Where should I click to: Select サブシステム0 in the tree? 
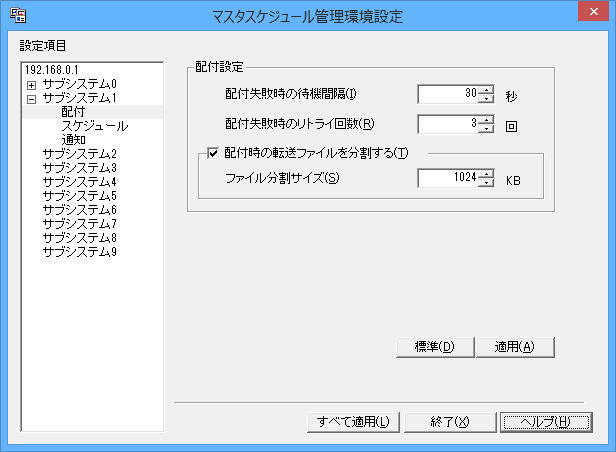(79, 84)
